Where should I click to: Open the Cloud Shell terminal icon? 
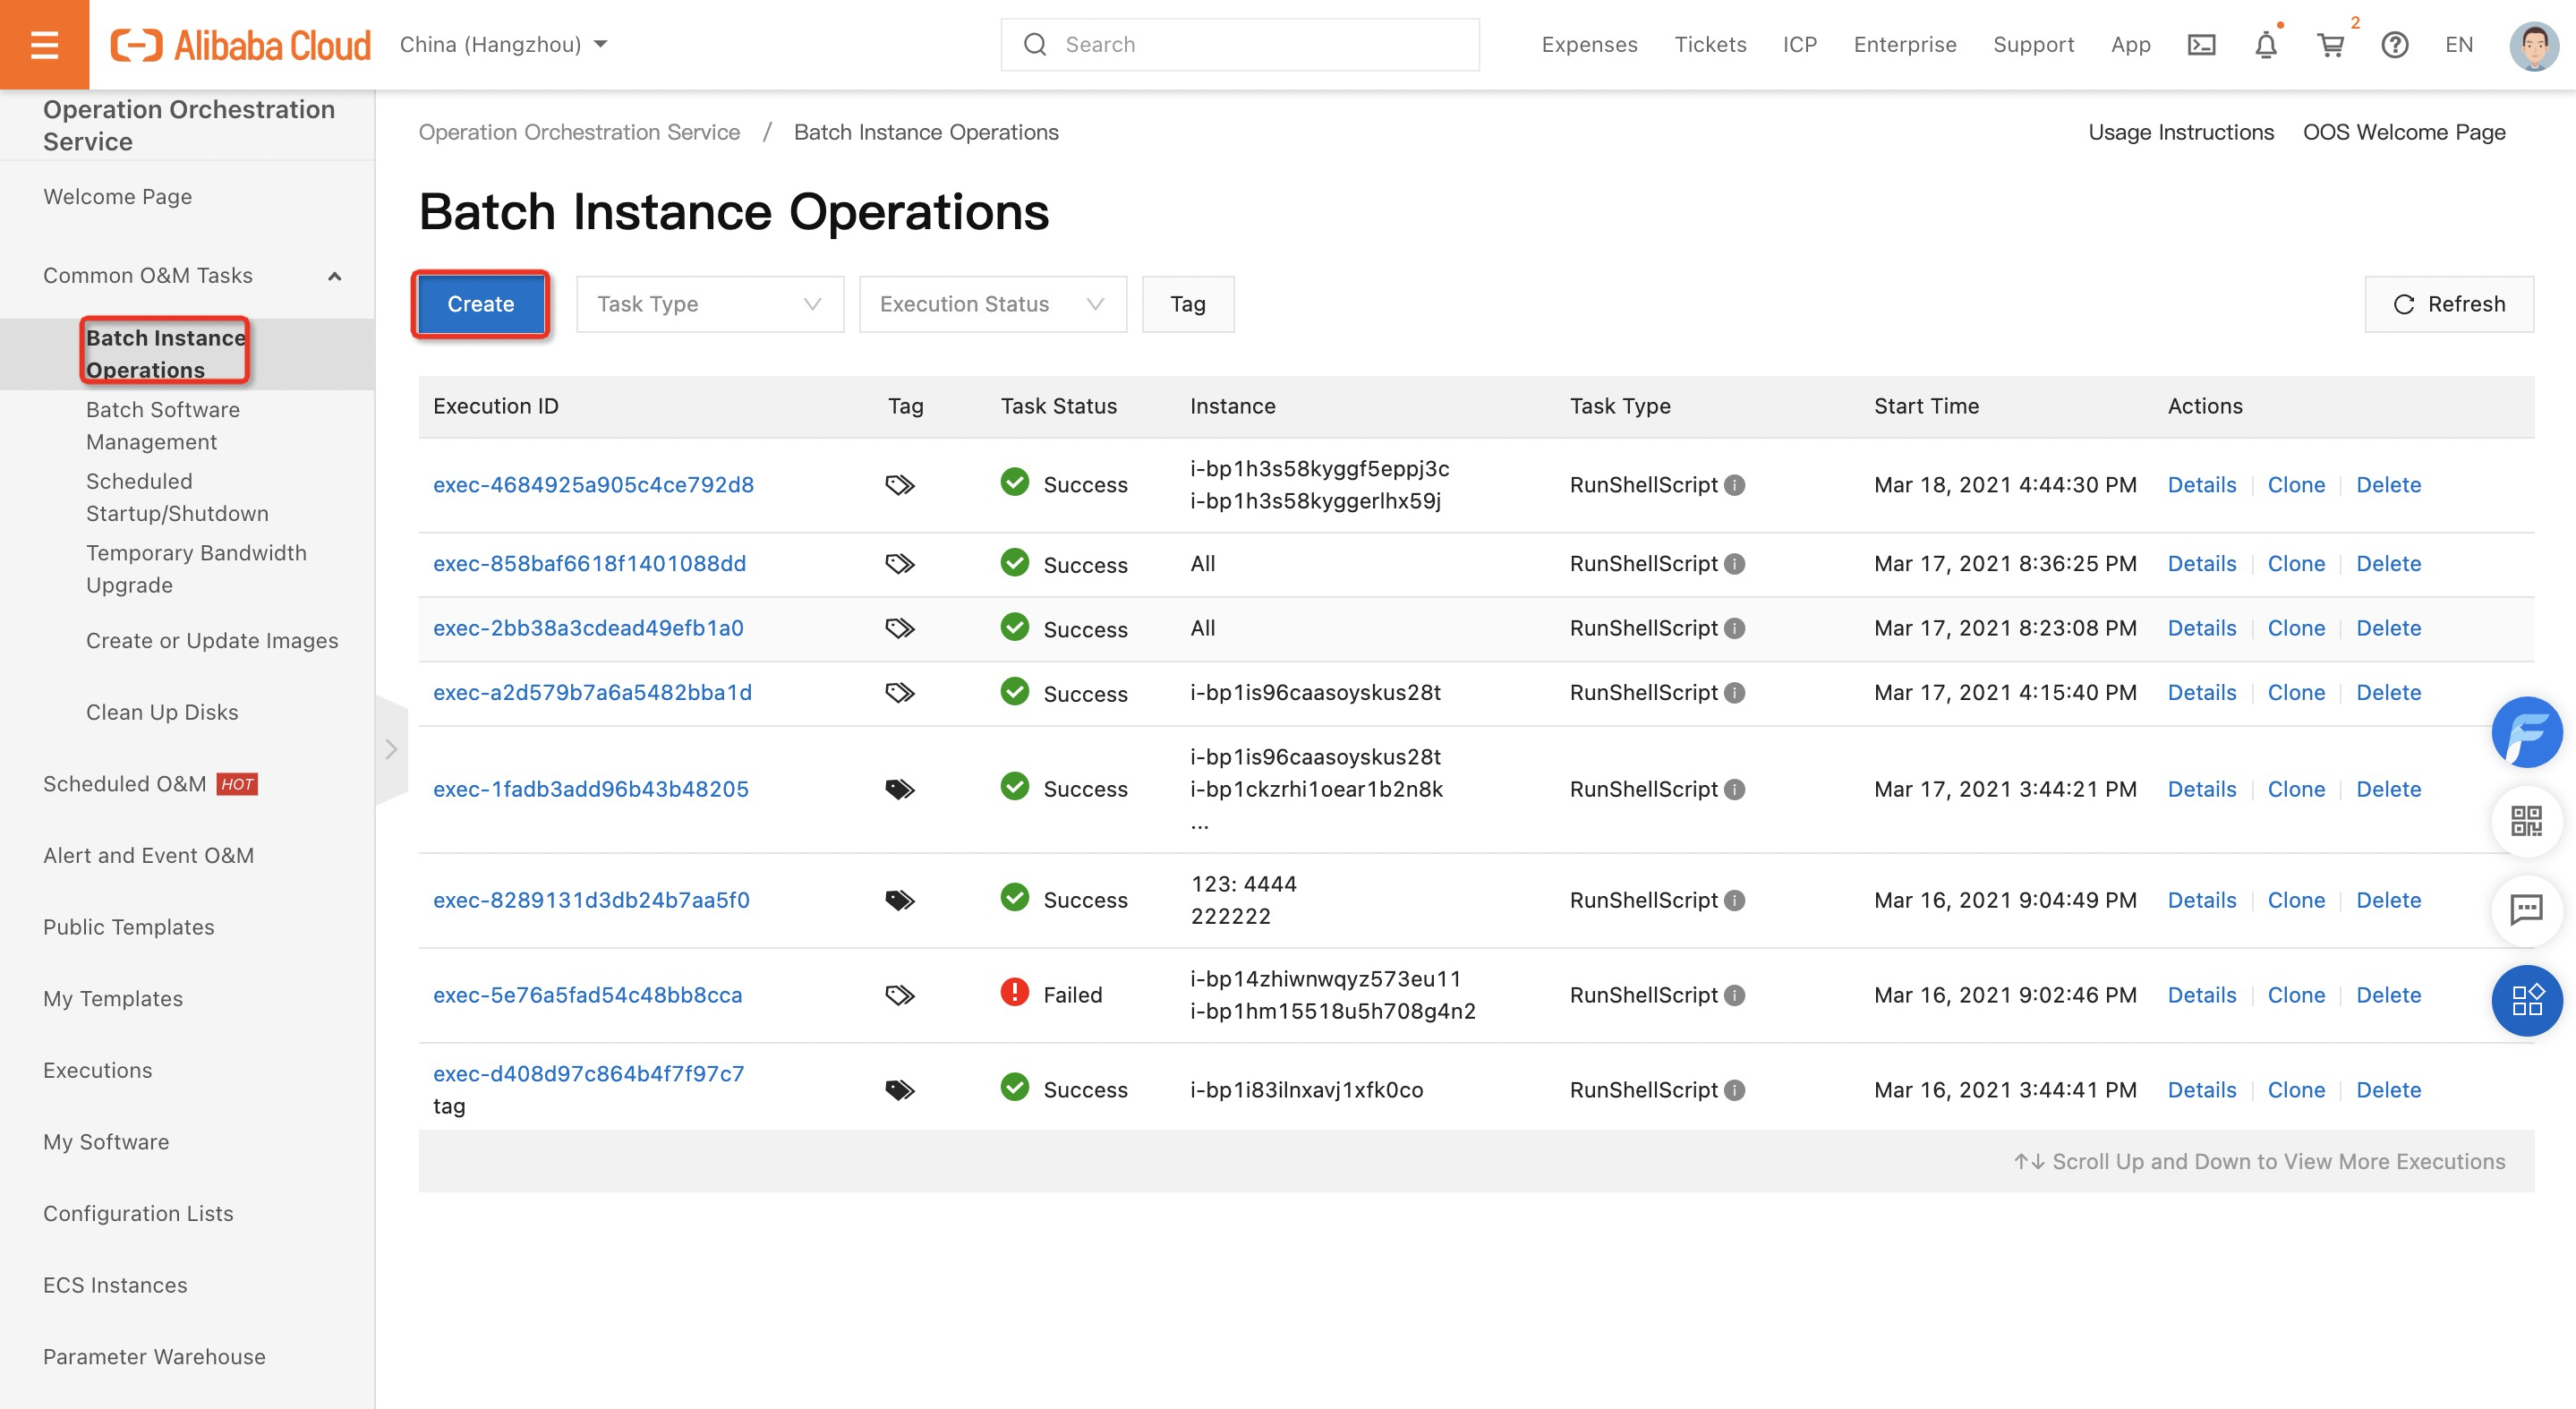[x=2201, y=45]
